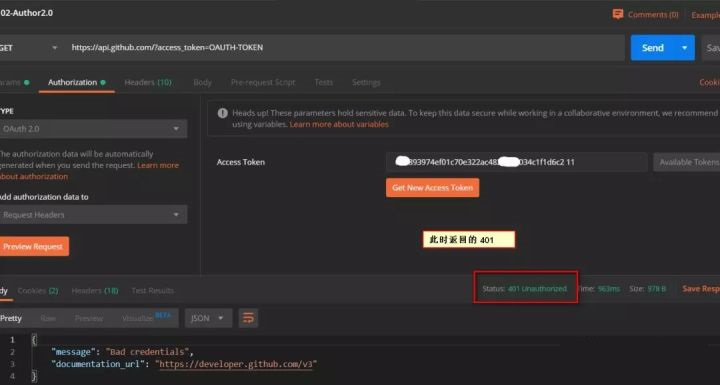Open the Settings tab
The height and width of the screenshot is (385, 720).
coord(366,83)
